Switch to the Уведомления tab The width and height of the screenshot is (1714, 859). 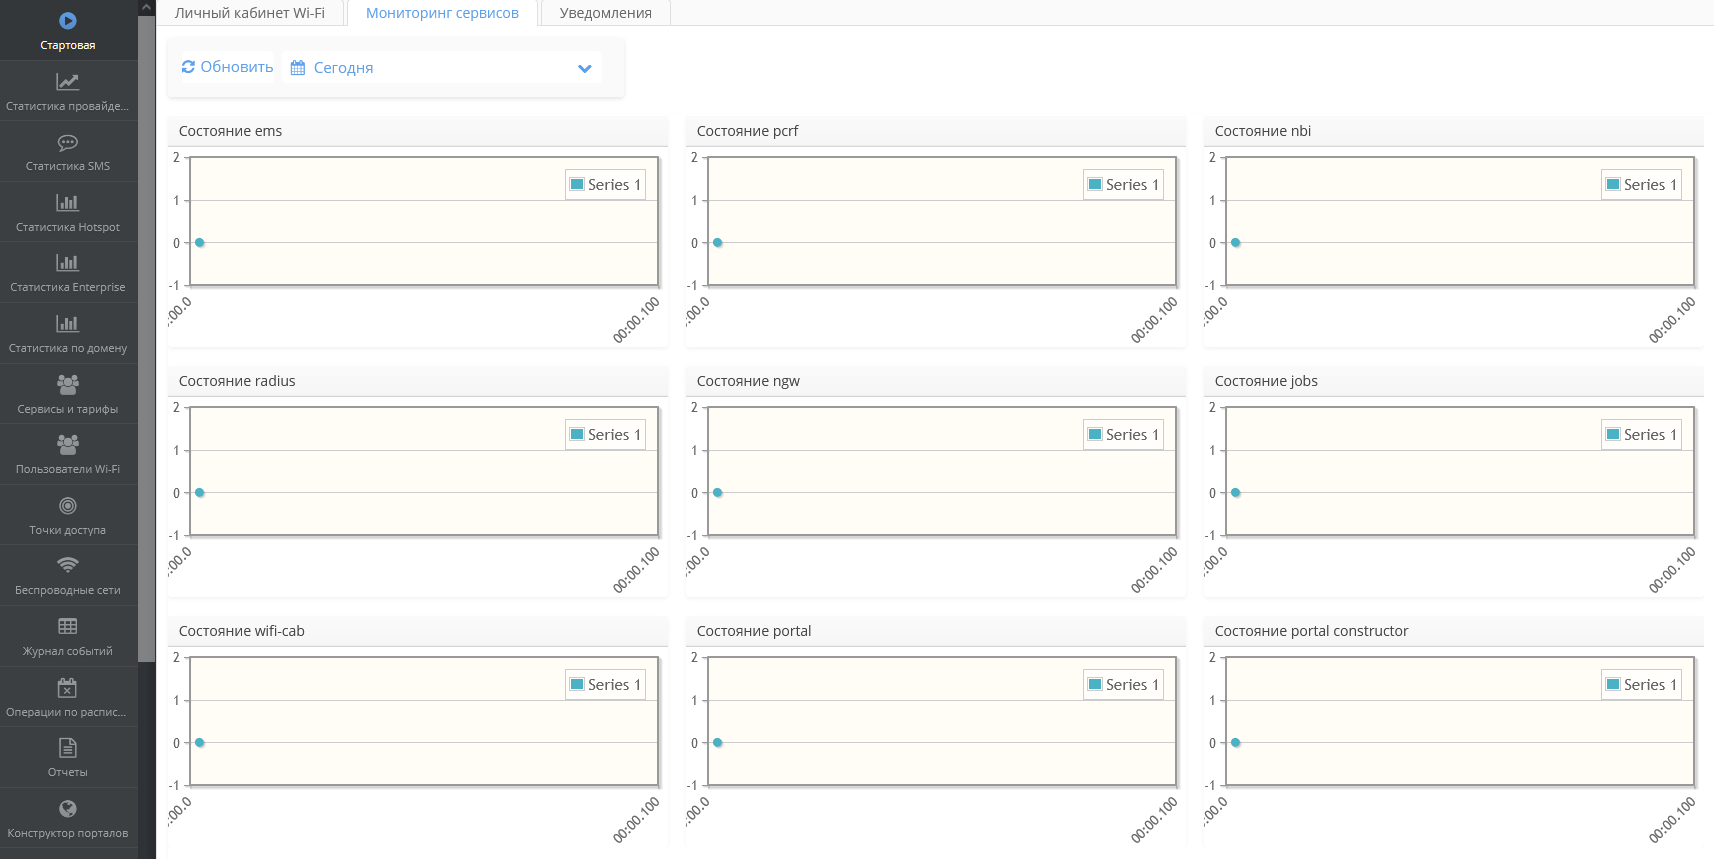click(605, 13)
